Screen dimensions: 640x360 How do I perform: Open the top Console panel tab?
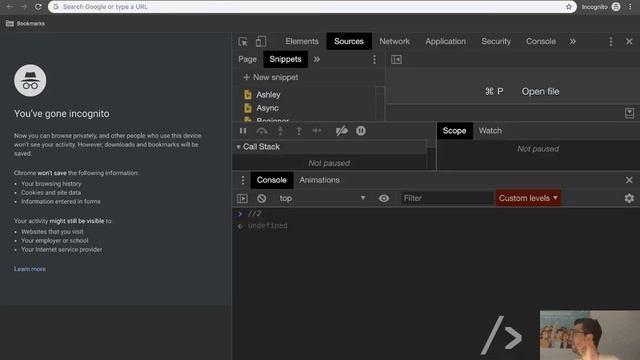[x=541, y=41]
